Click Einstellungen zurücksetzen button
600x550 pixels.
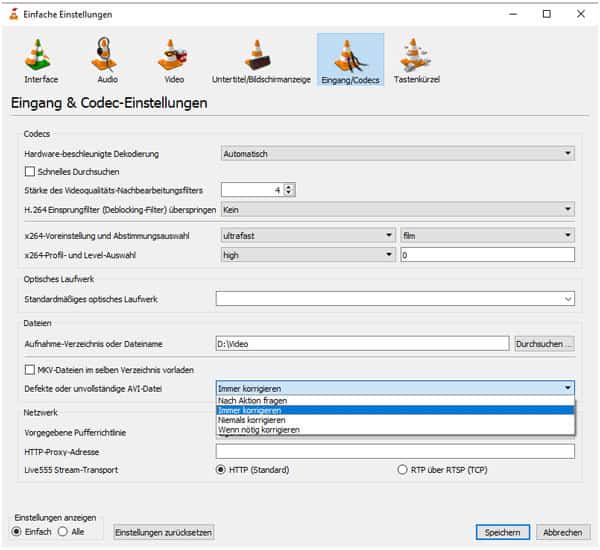click(163, 532)
